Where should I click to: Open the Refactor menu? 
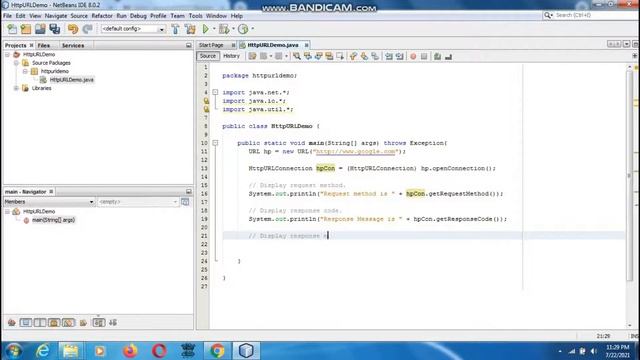tap(102, 16)
